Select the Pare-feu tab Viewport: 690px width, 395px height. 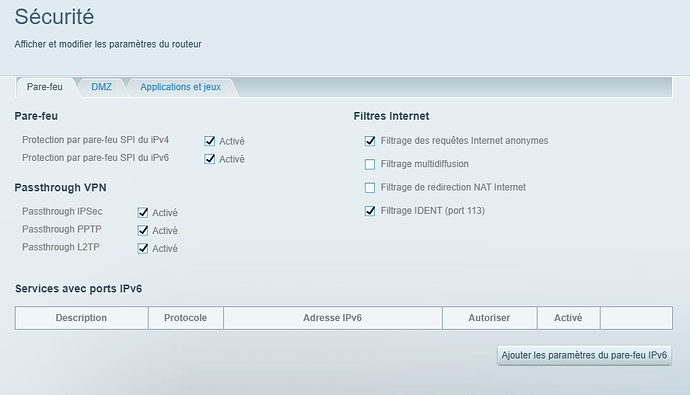coord(45,87)
